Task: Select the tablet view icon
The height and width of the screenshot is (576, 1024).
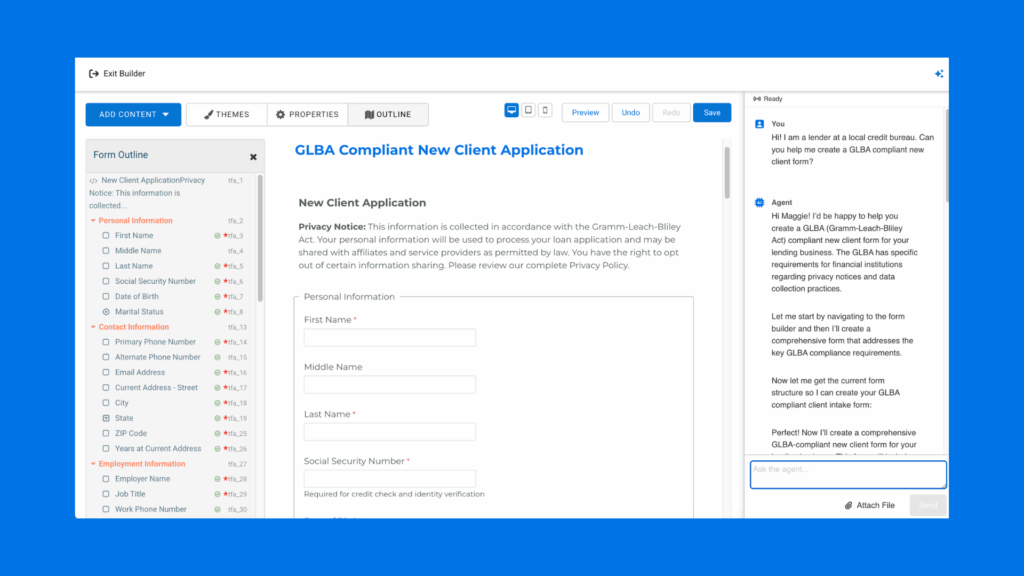Action: 528,111
